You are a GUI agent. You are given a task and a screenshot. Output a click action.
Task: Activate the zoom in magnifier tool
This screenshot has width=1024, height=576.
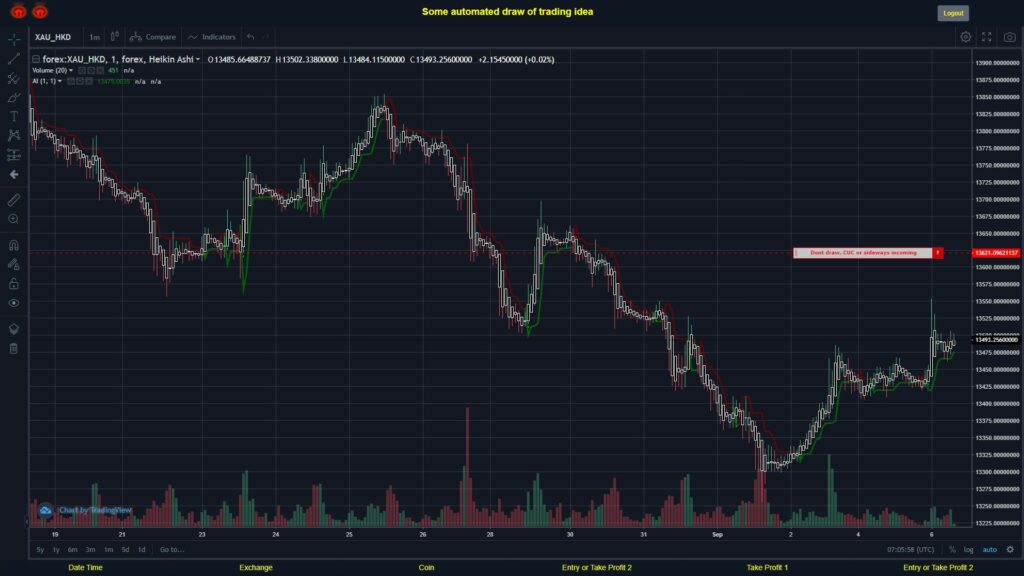point(14,219)
